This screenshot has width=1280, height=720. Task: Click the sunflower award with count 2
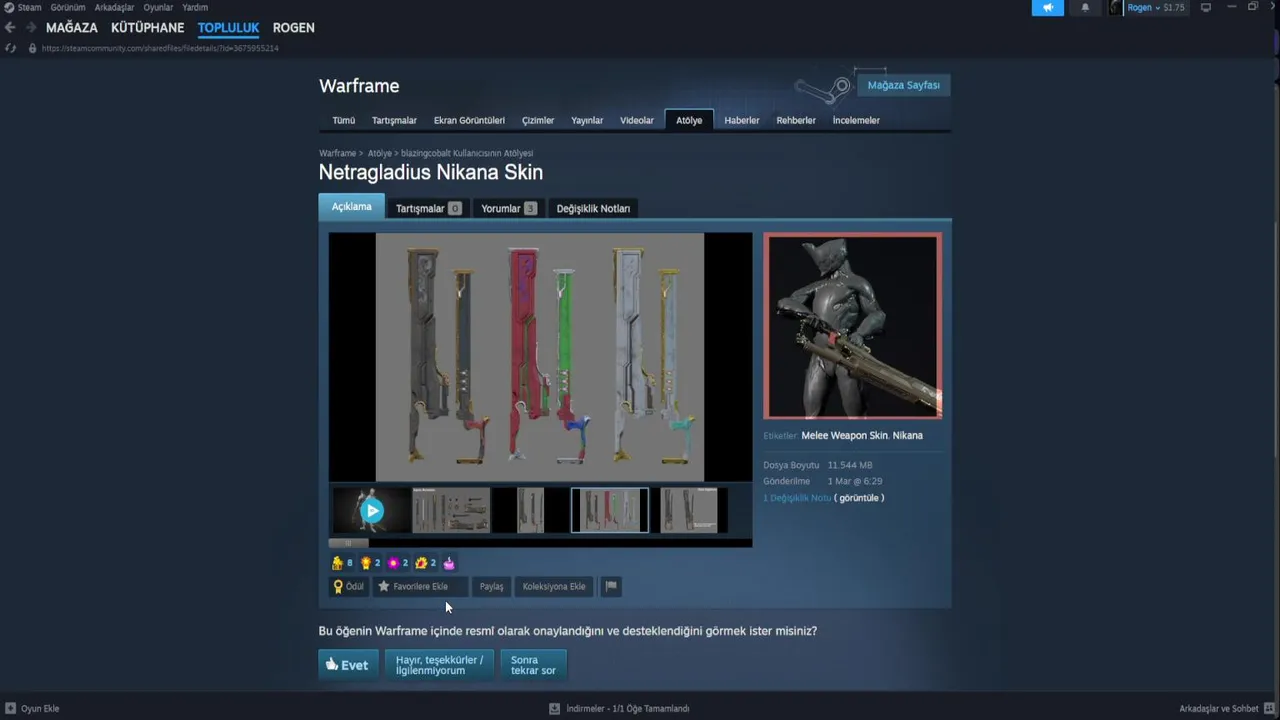pos(421,563)
